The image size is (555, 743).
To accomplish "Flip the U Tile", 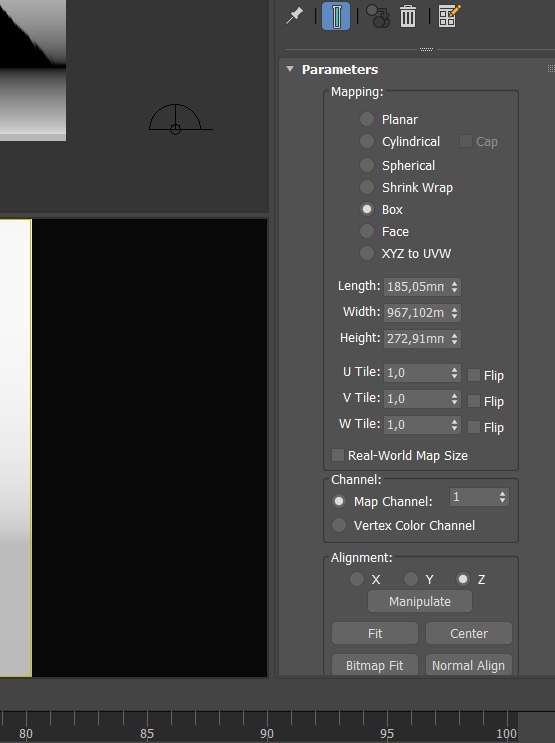I will [x=473, y=375].
